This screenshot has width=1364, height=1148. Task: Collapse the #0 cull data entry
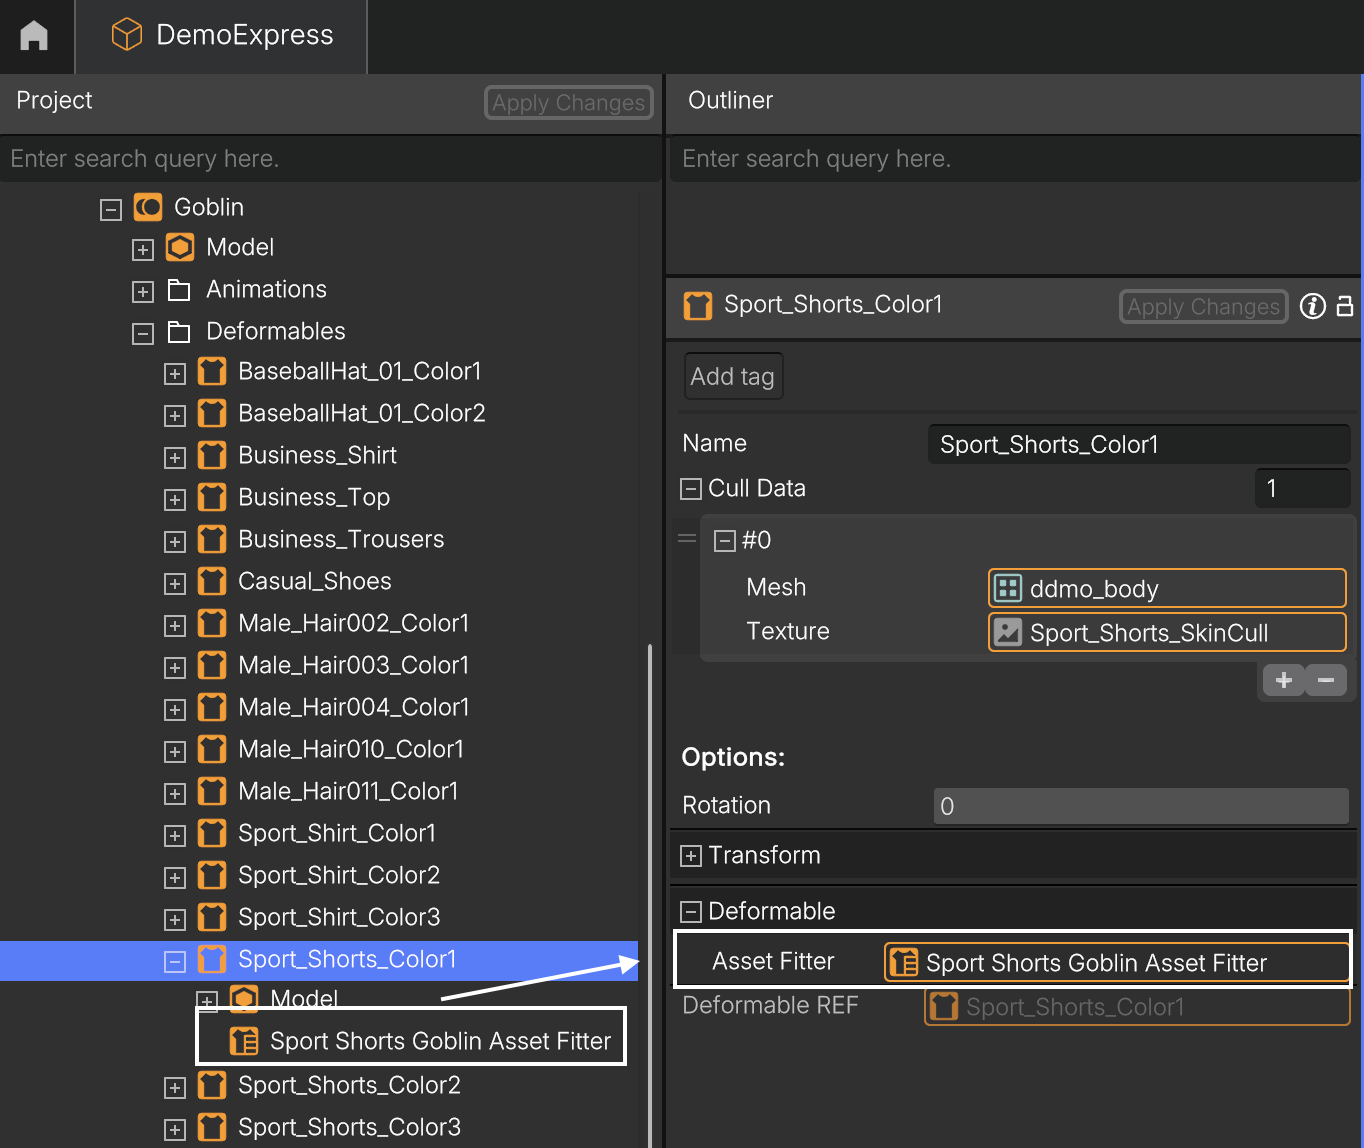pos(725,541)
